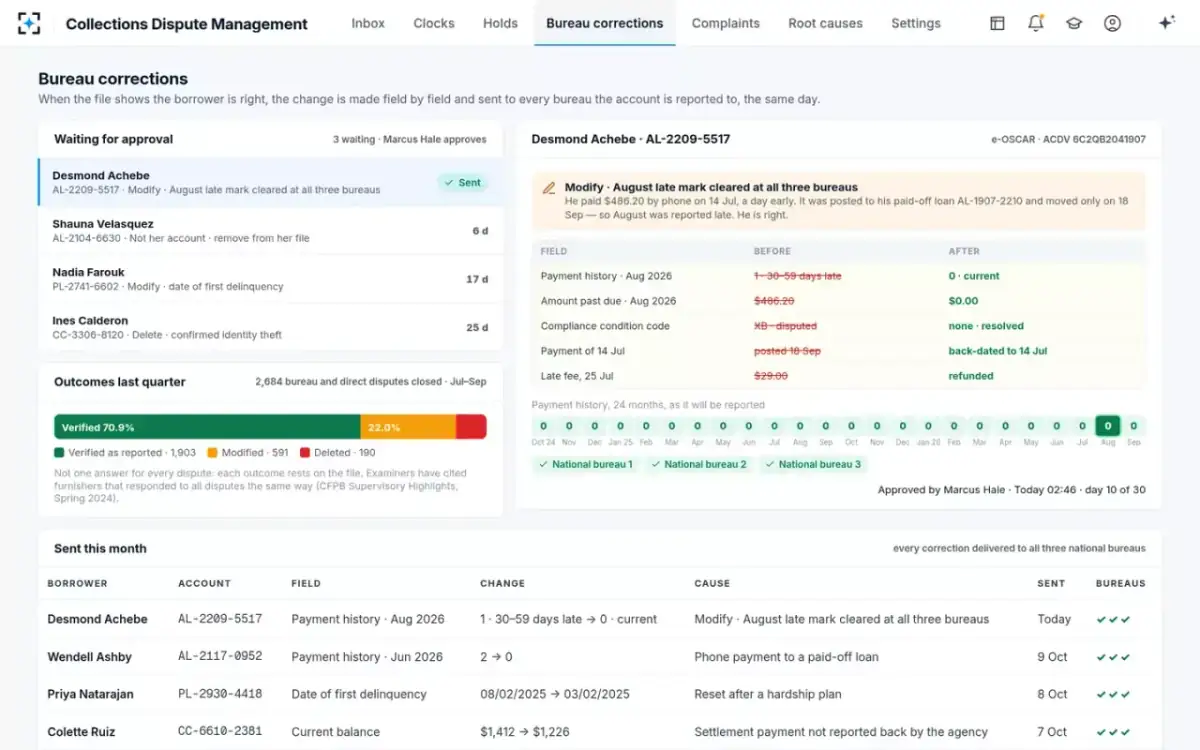The width and height of the screenshot is (1200, 750).
Task: Select Ines Calderon's pending correction
Action: coord(270,327)
